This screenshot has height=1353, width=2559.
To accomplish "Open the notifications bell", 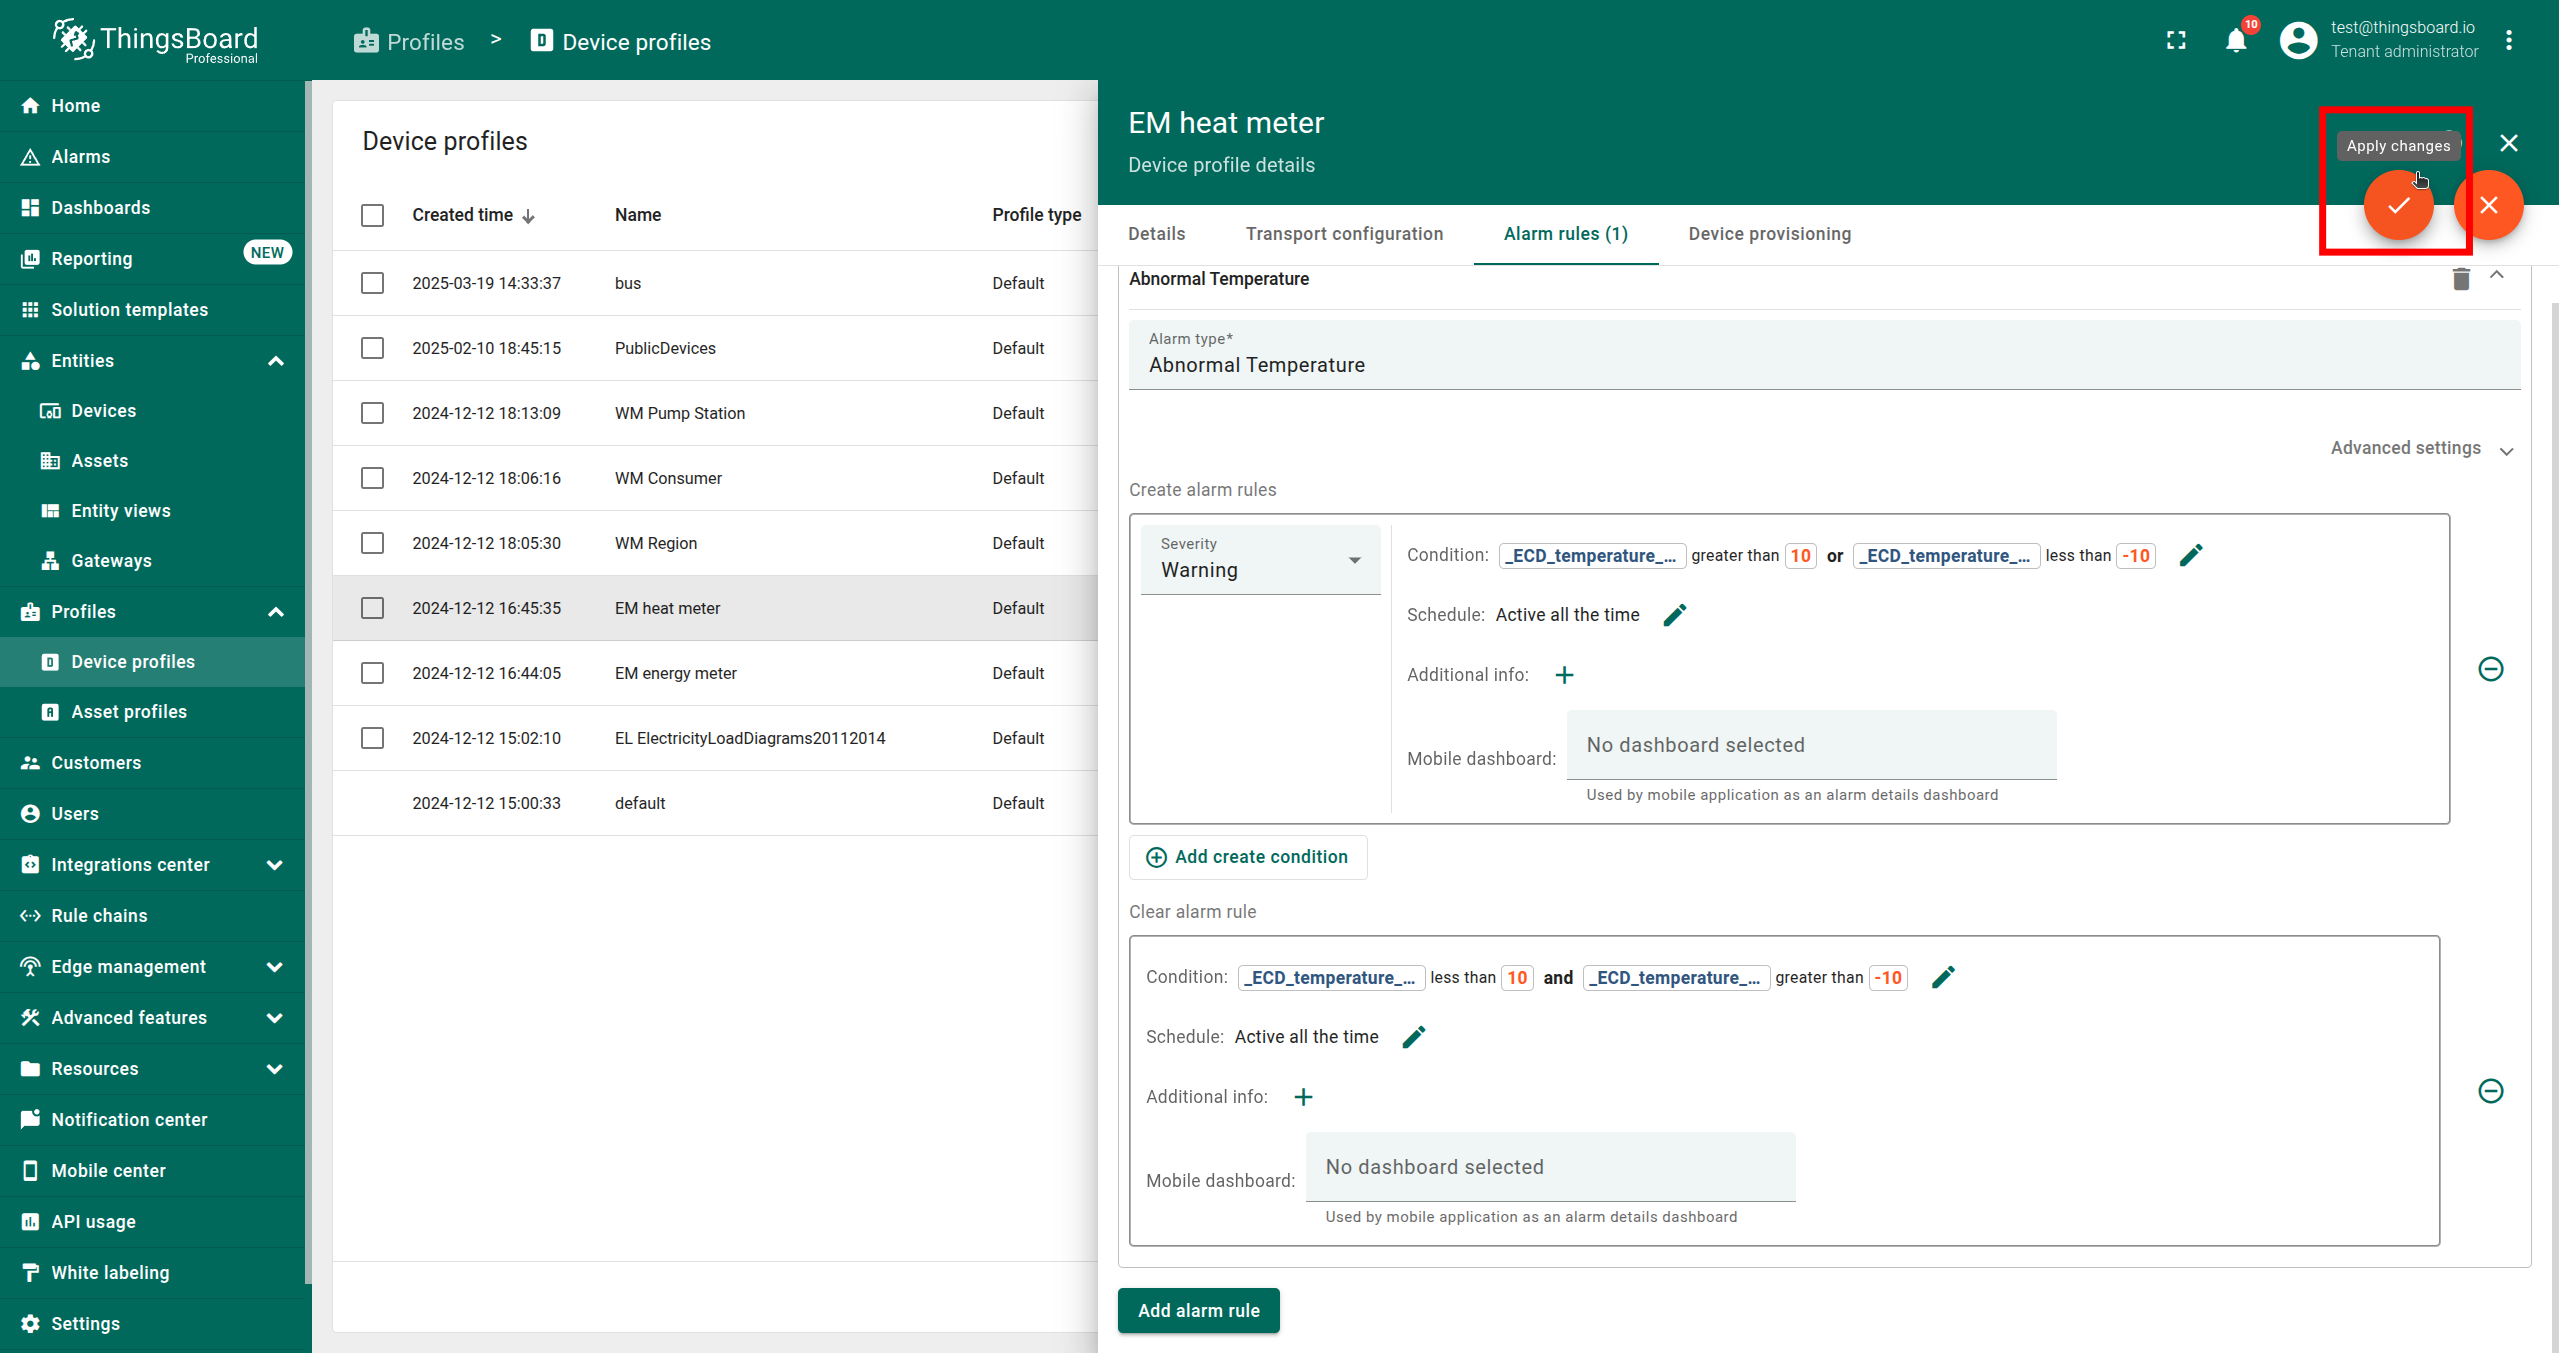I will (x=2236, y=41).
